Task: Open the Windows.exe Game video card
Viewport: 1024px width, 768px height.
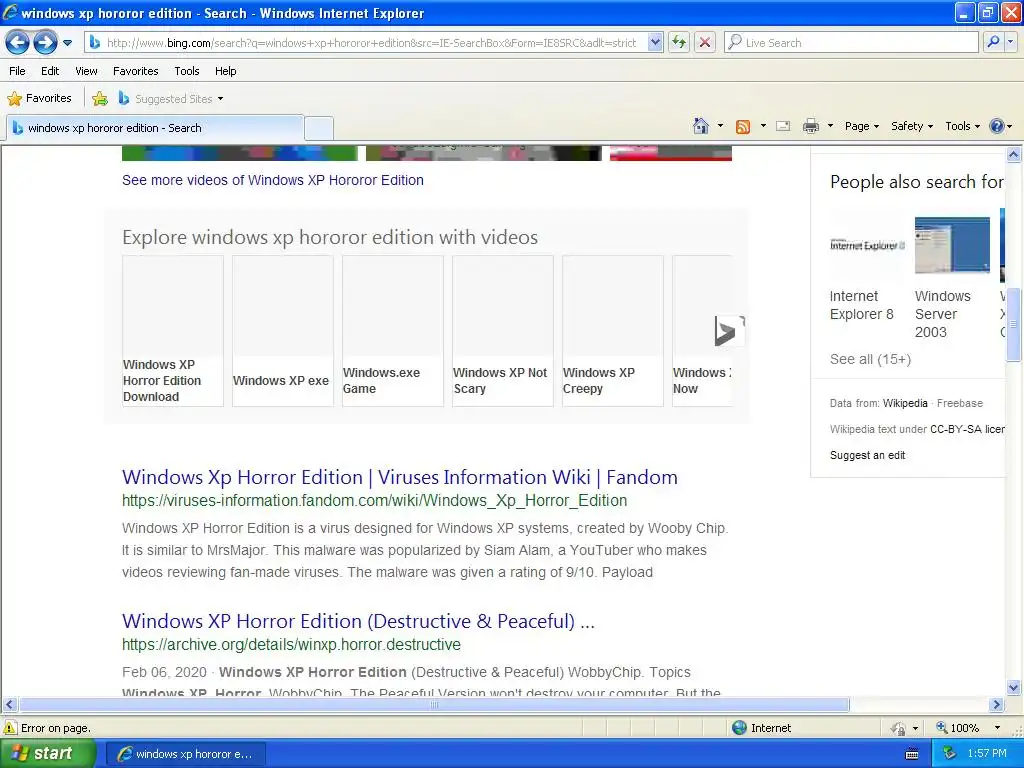Action: [392, 330]
